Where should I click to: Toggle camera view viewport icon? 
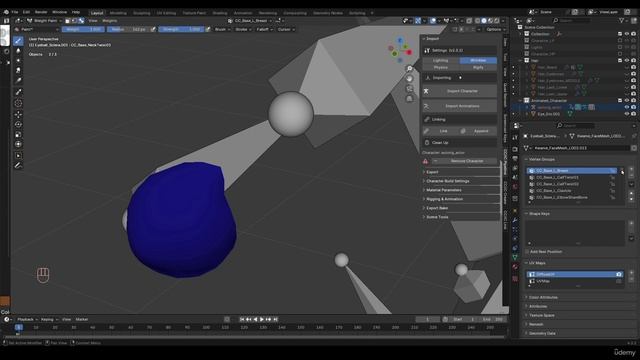click(409, 89)
